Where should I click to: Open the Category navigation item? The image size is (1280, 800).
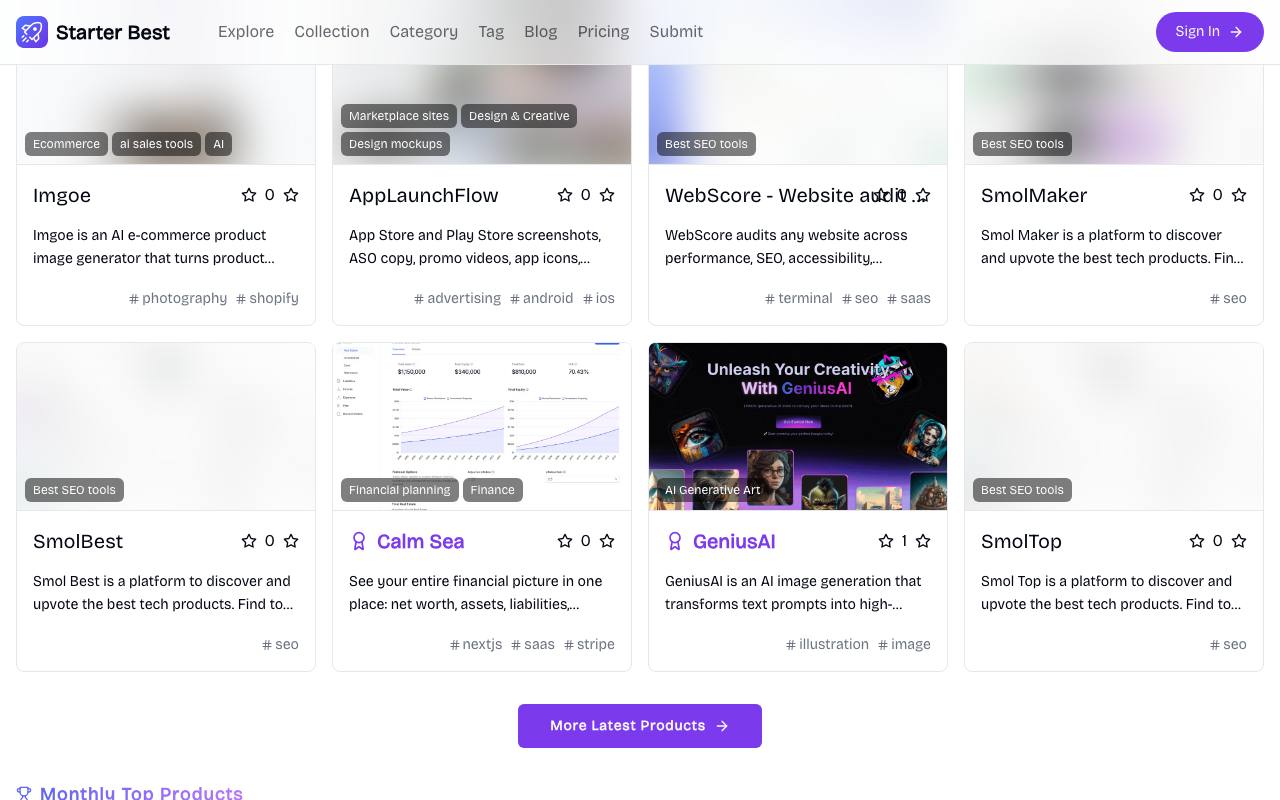[x=424, y=32]
